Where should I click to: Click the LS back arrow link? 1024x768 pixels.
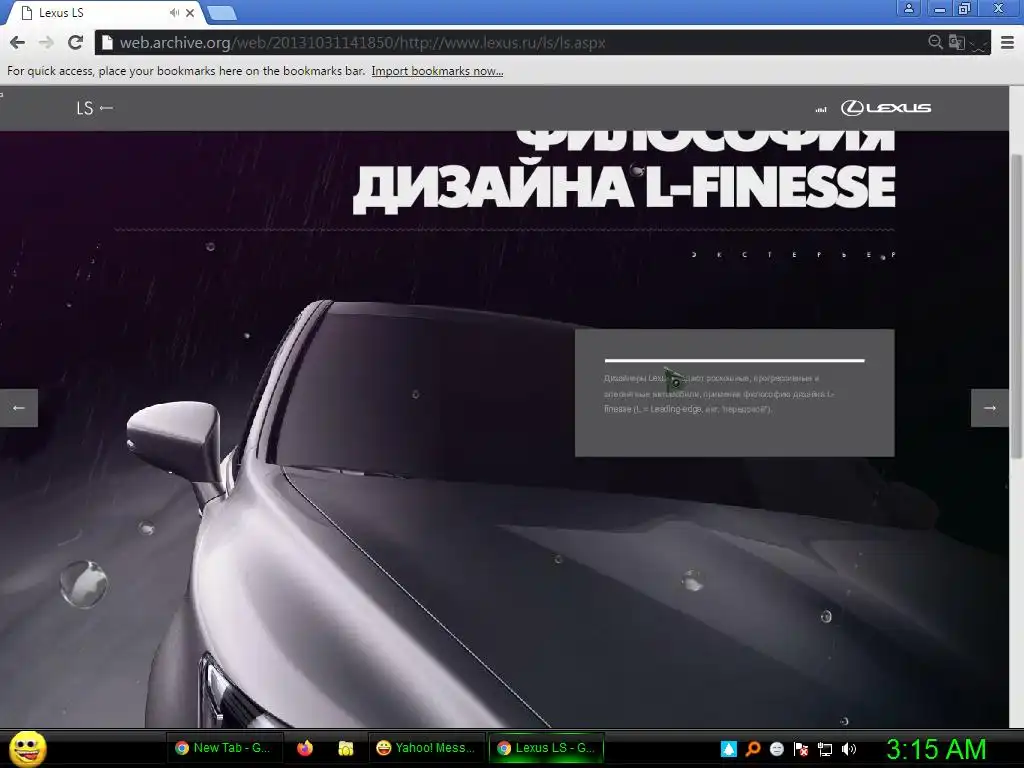click(x=95, y=108)
